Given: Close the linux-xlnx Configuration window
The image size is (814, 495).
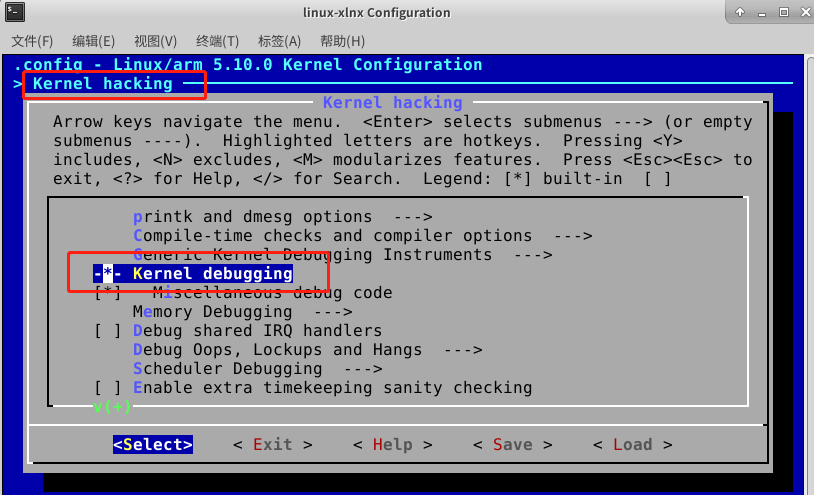Looking at the screenshot, I should pos(806,12).
